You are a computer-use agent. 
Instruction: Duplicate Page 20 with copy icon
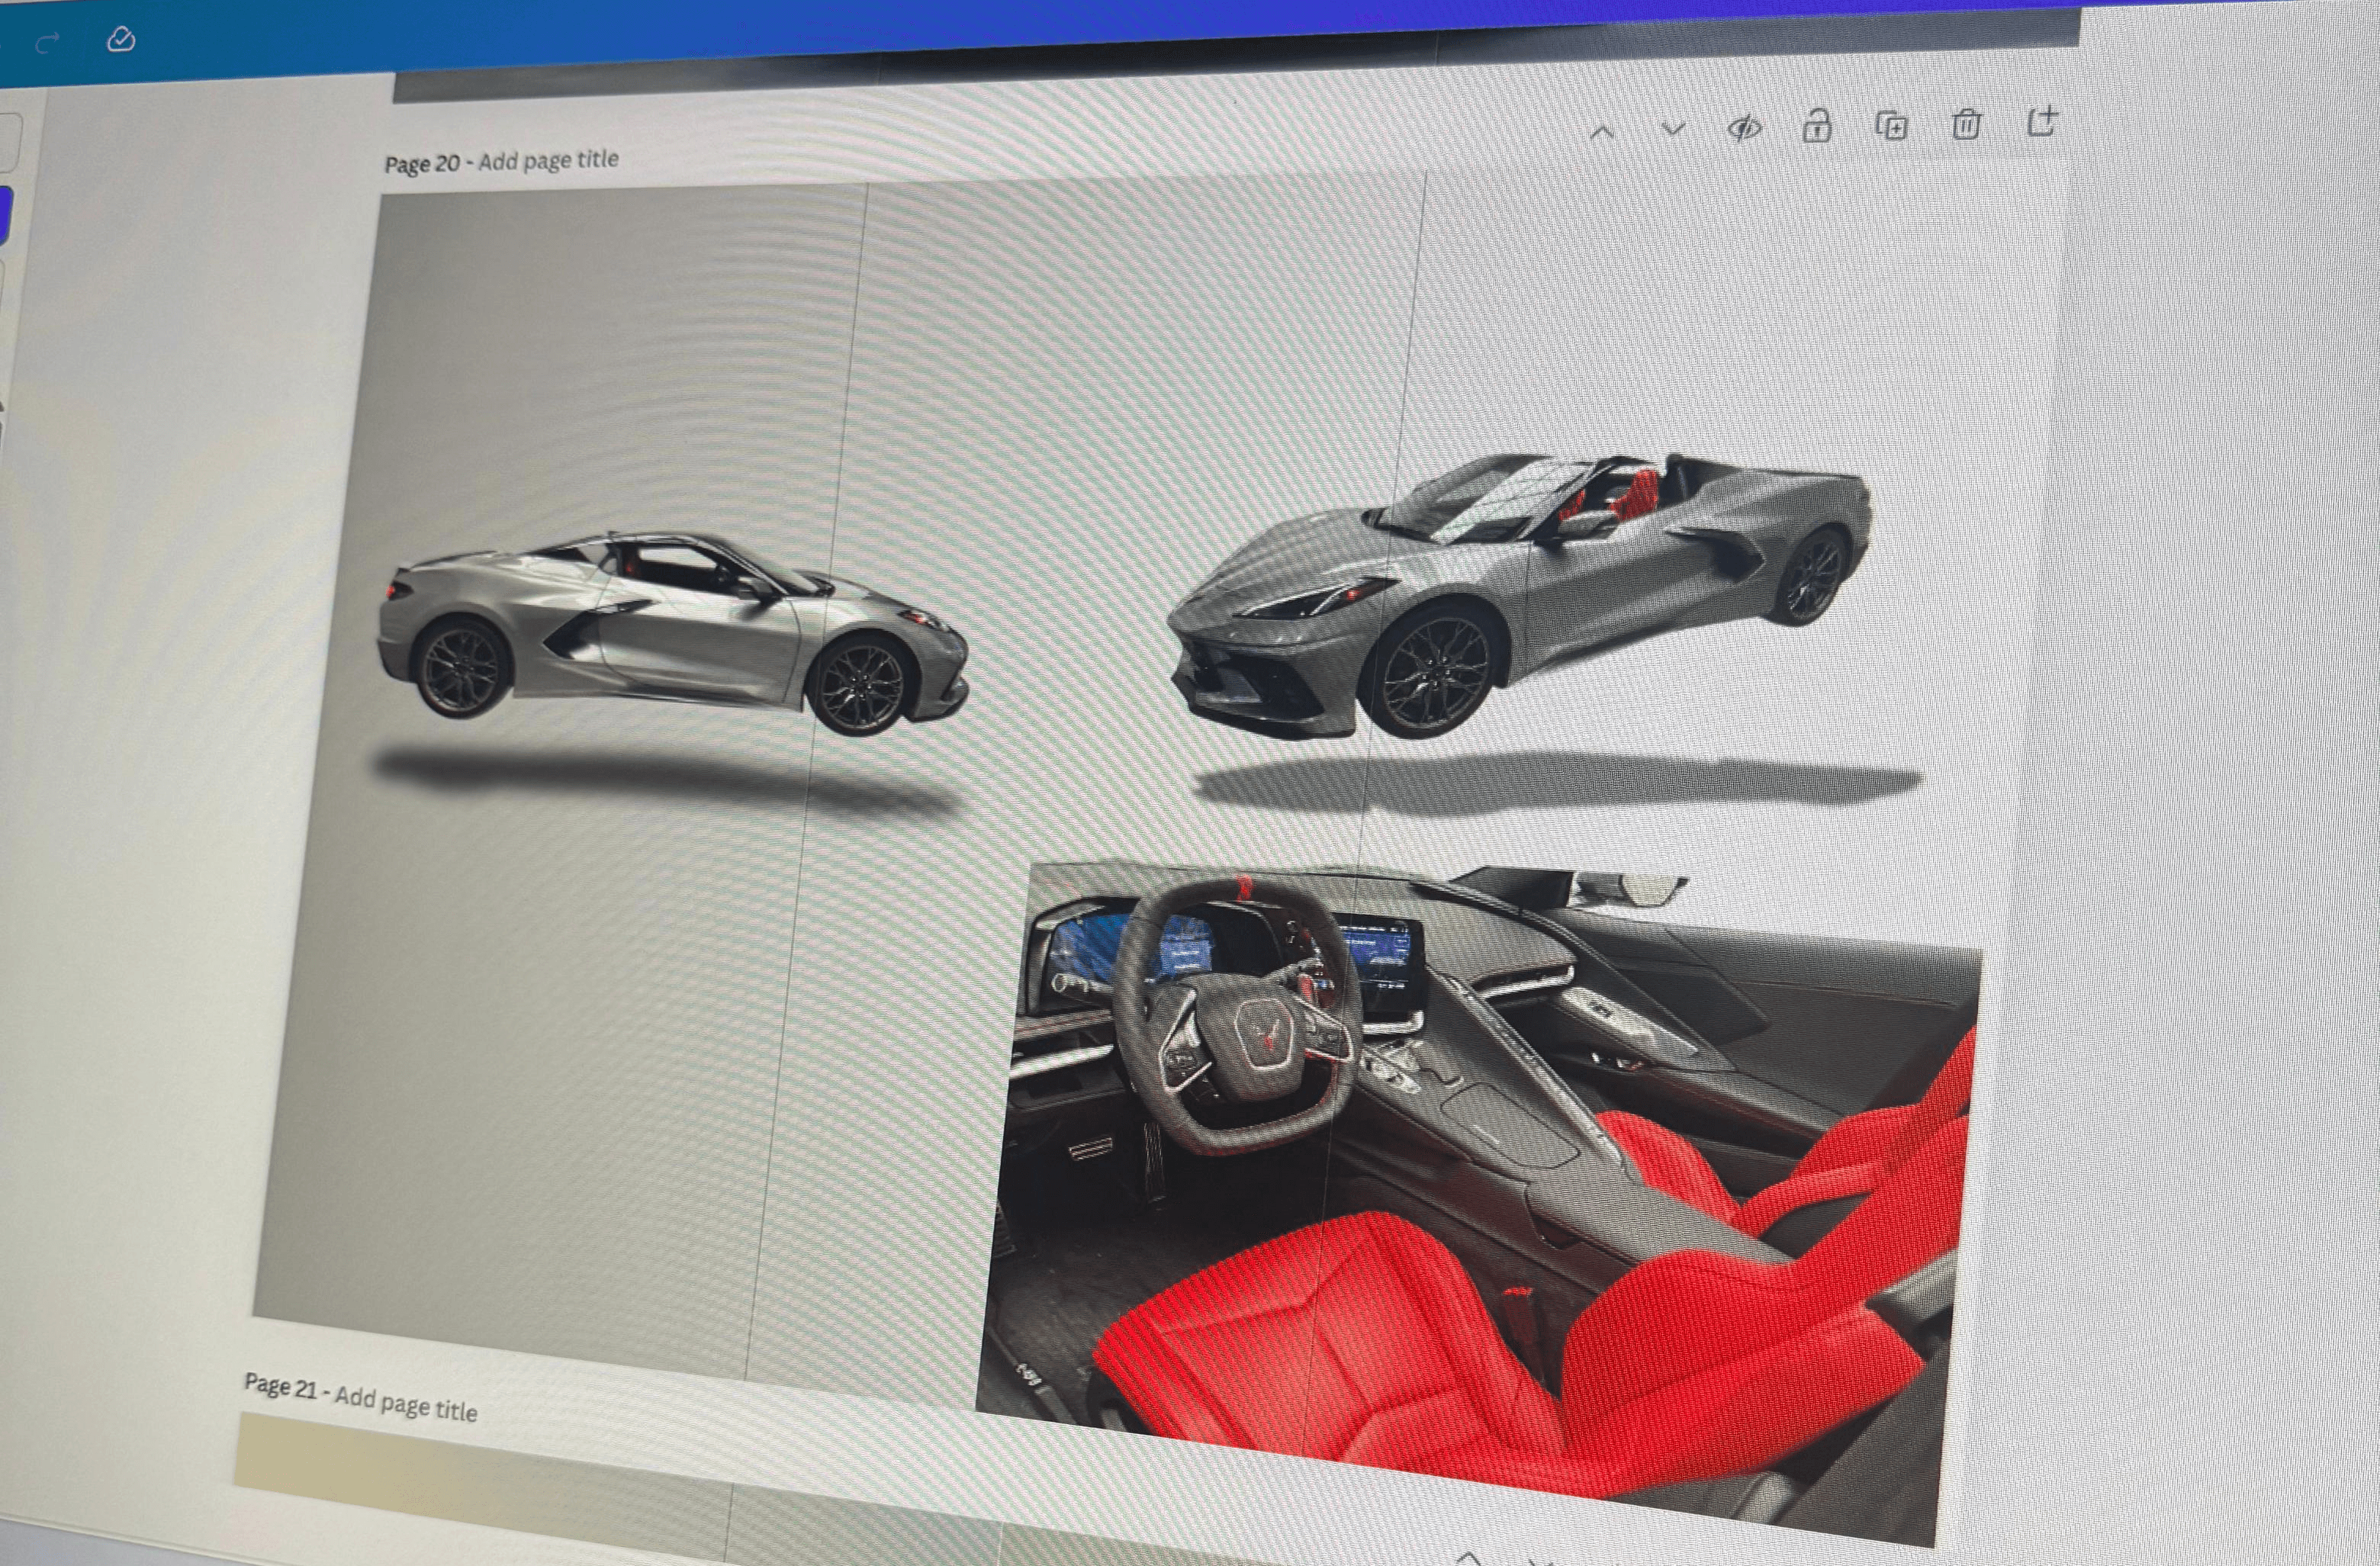coord(1890,126)
